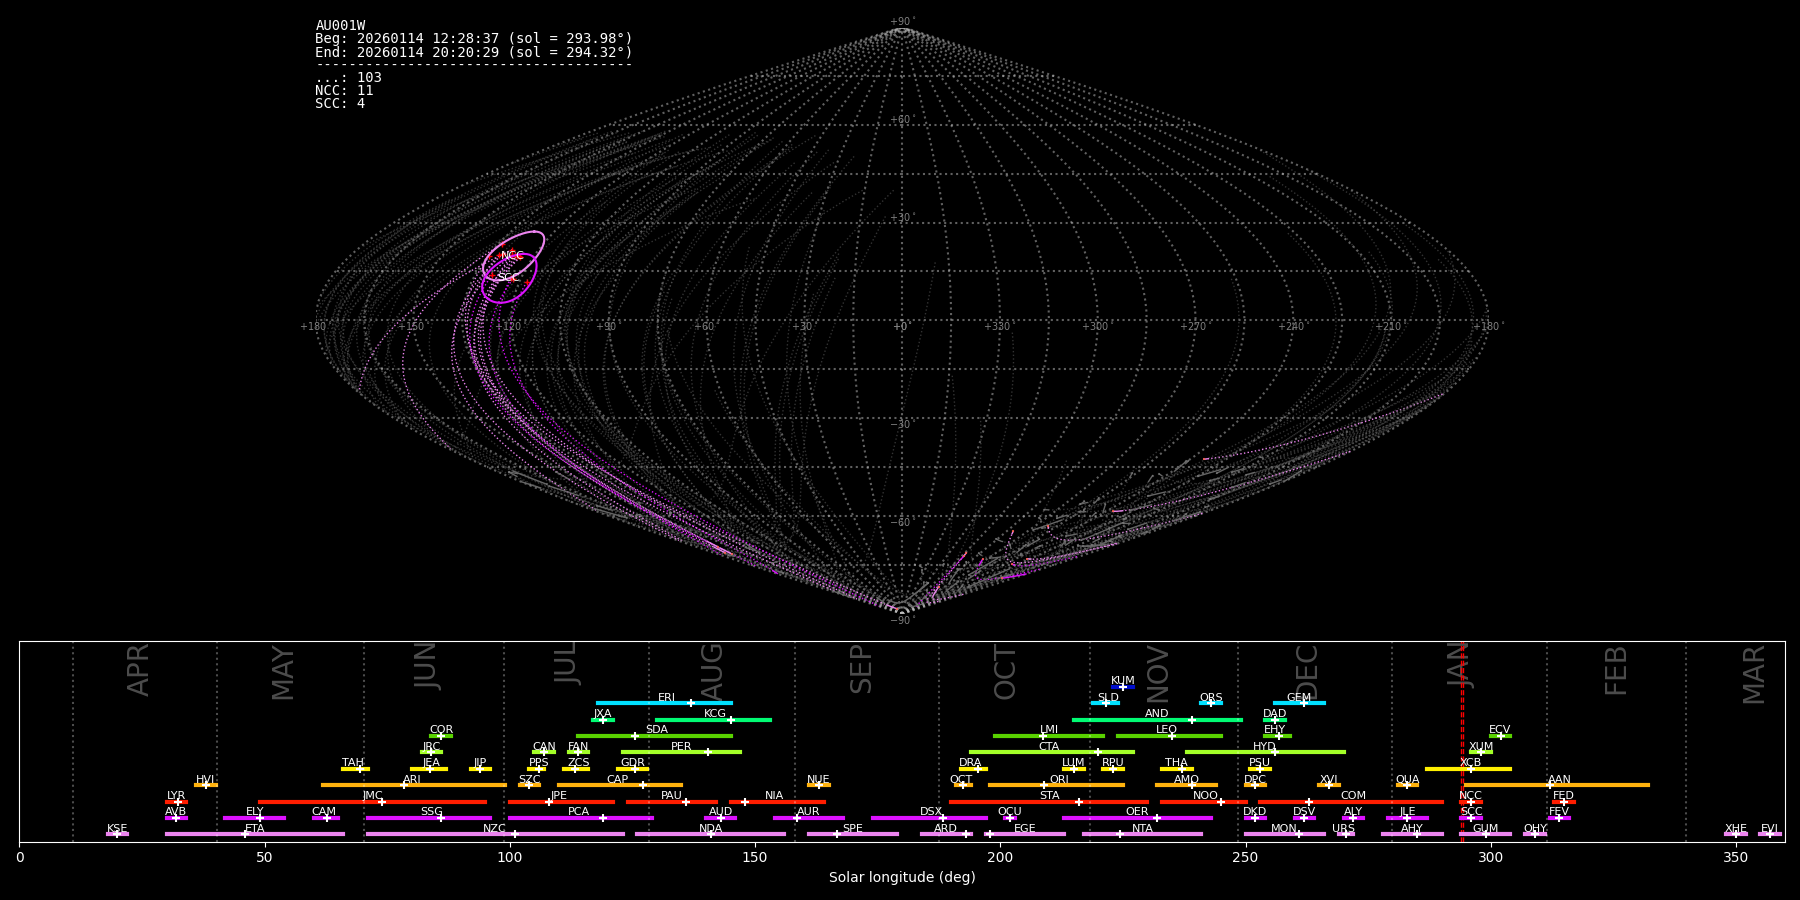Click the 'SCC: 4' count in header
Screen dimensions: 1800x900
[x=340, y=104]
